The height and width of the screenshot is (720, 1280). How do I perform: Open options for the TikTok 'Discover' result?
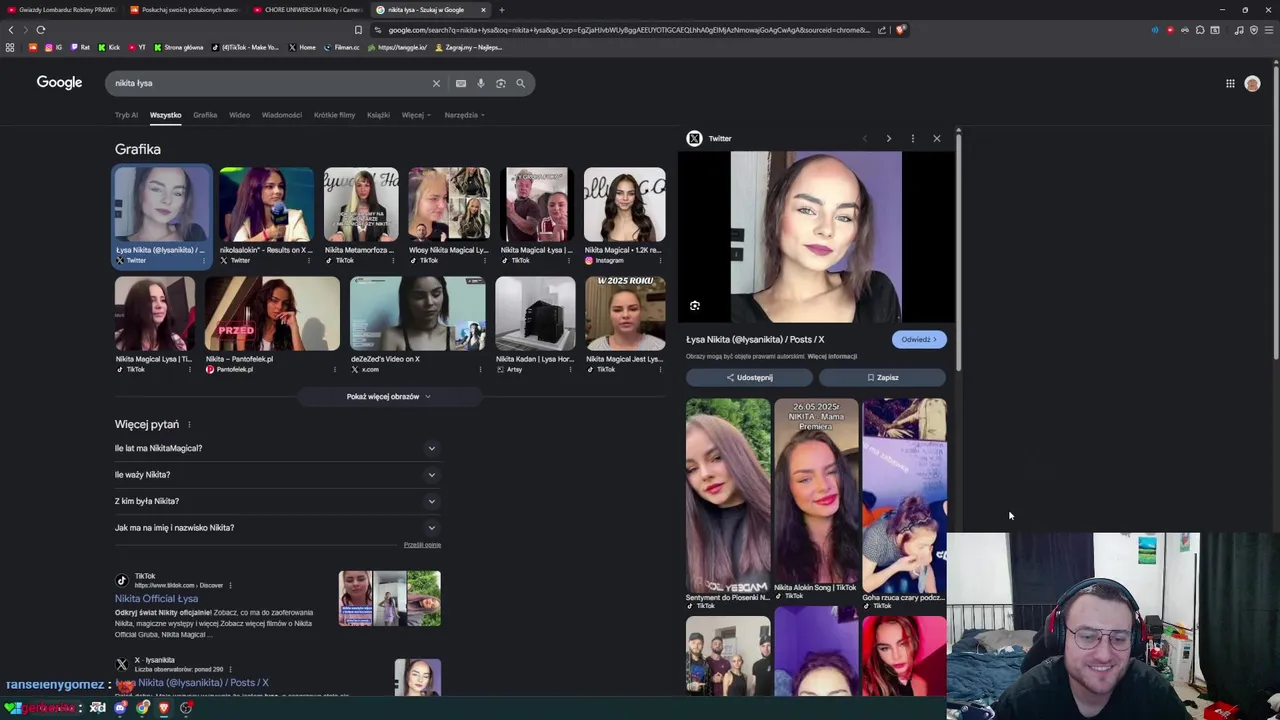coord(230,585)
